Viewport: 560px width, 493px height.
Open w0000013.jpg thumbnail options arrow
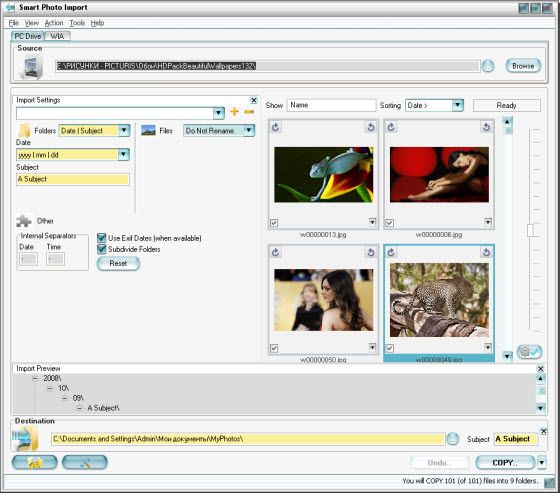[x=372, y=222]
